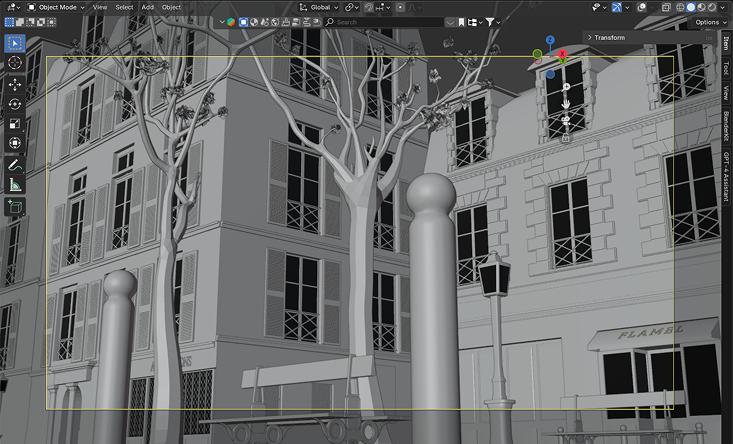Select the Measure tool
This screenshot has width=733, height=444.
pos(14,185)
